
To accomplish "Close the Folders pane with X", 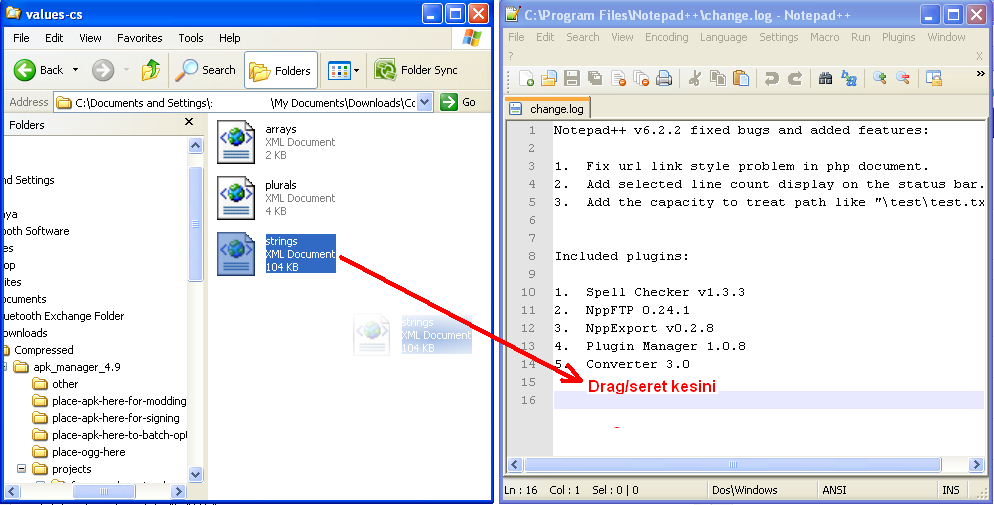I will tap(189, 122).
